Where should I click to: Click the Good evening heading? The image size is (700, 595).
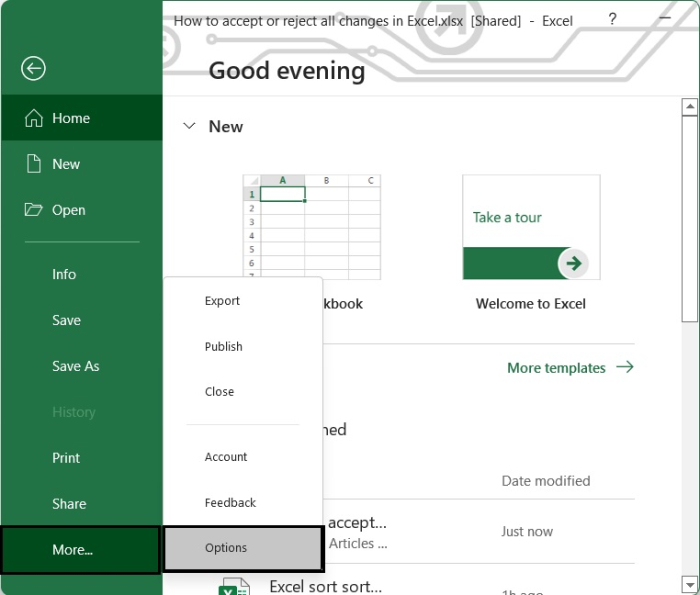(287, 71)
